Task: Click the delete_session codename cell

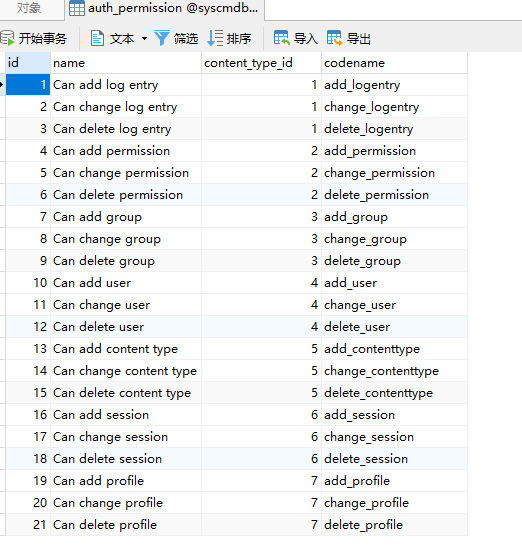Action: (x=394, y=458)
